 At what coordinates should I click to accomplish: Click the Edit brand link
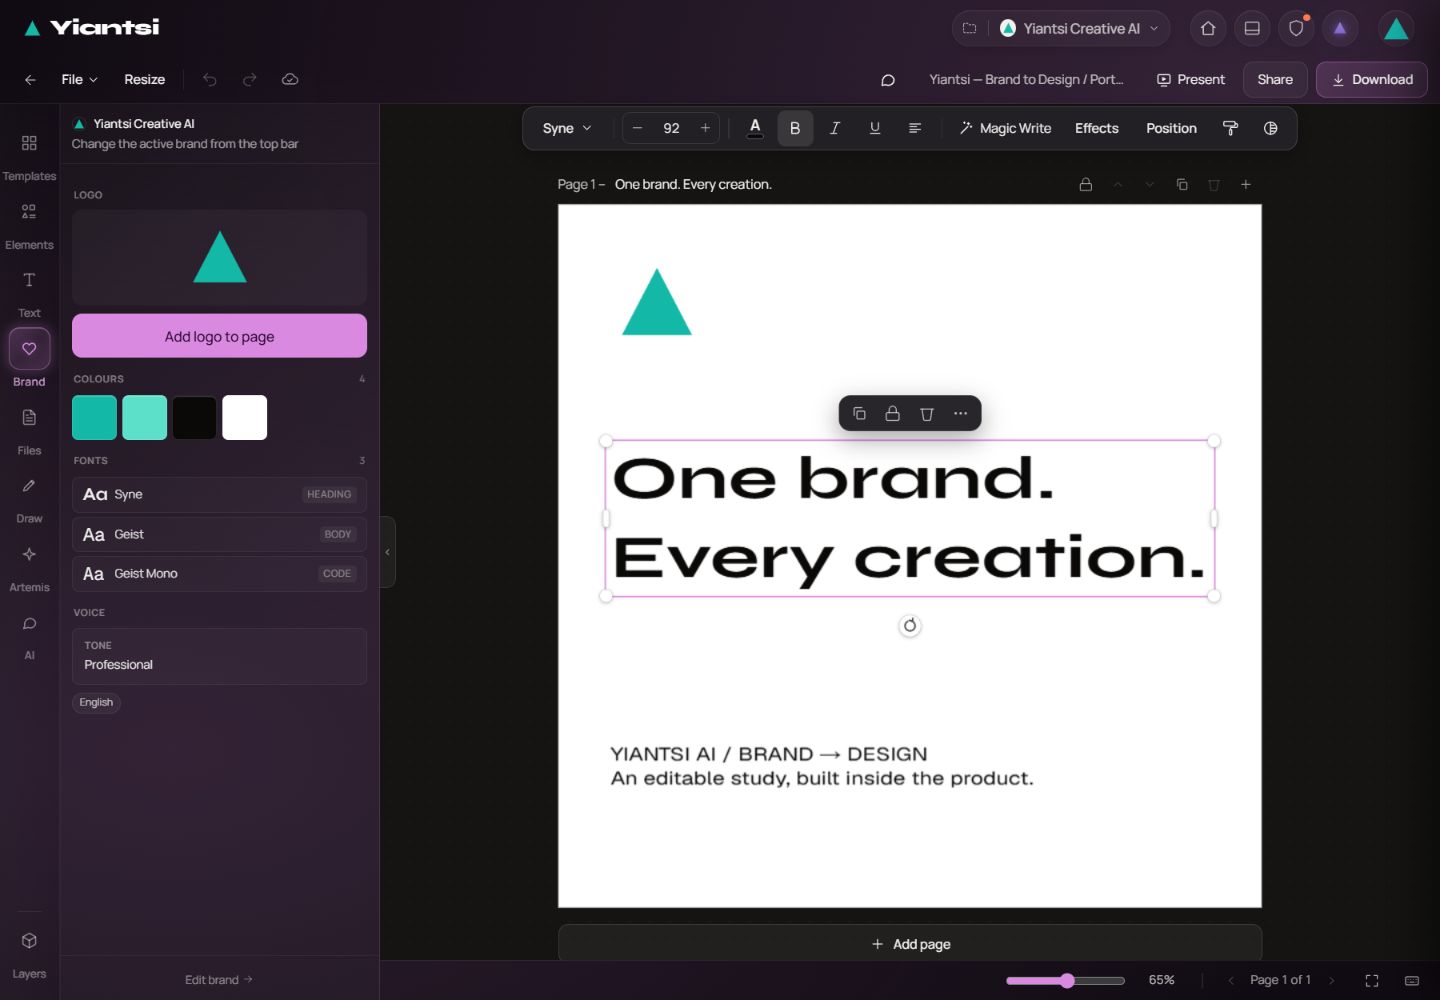pyautogui.click(x=219, y=980)
